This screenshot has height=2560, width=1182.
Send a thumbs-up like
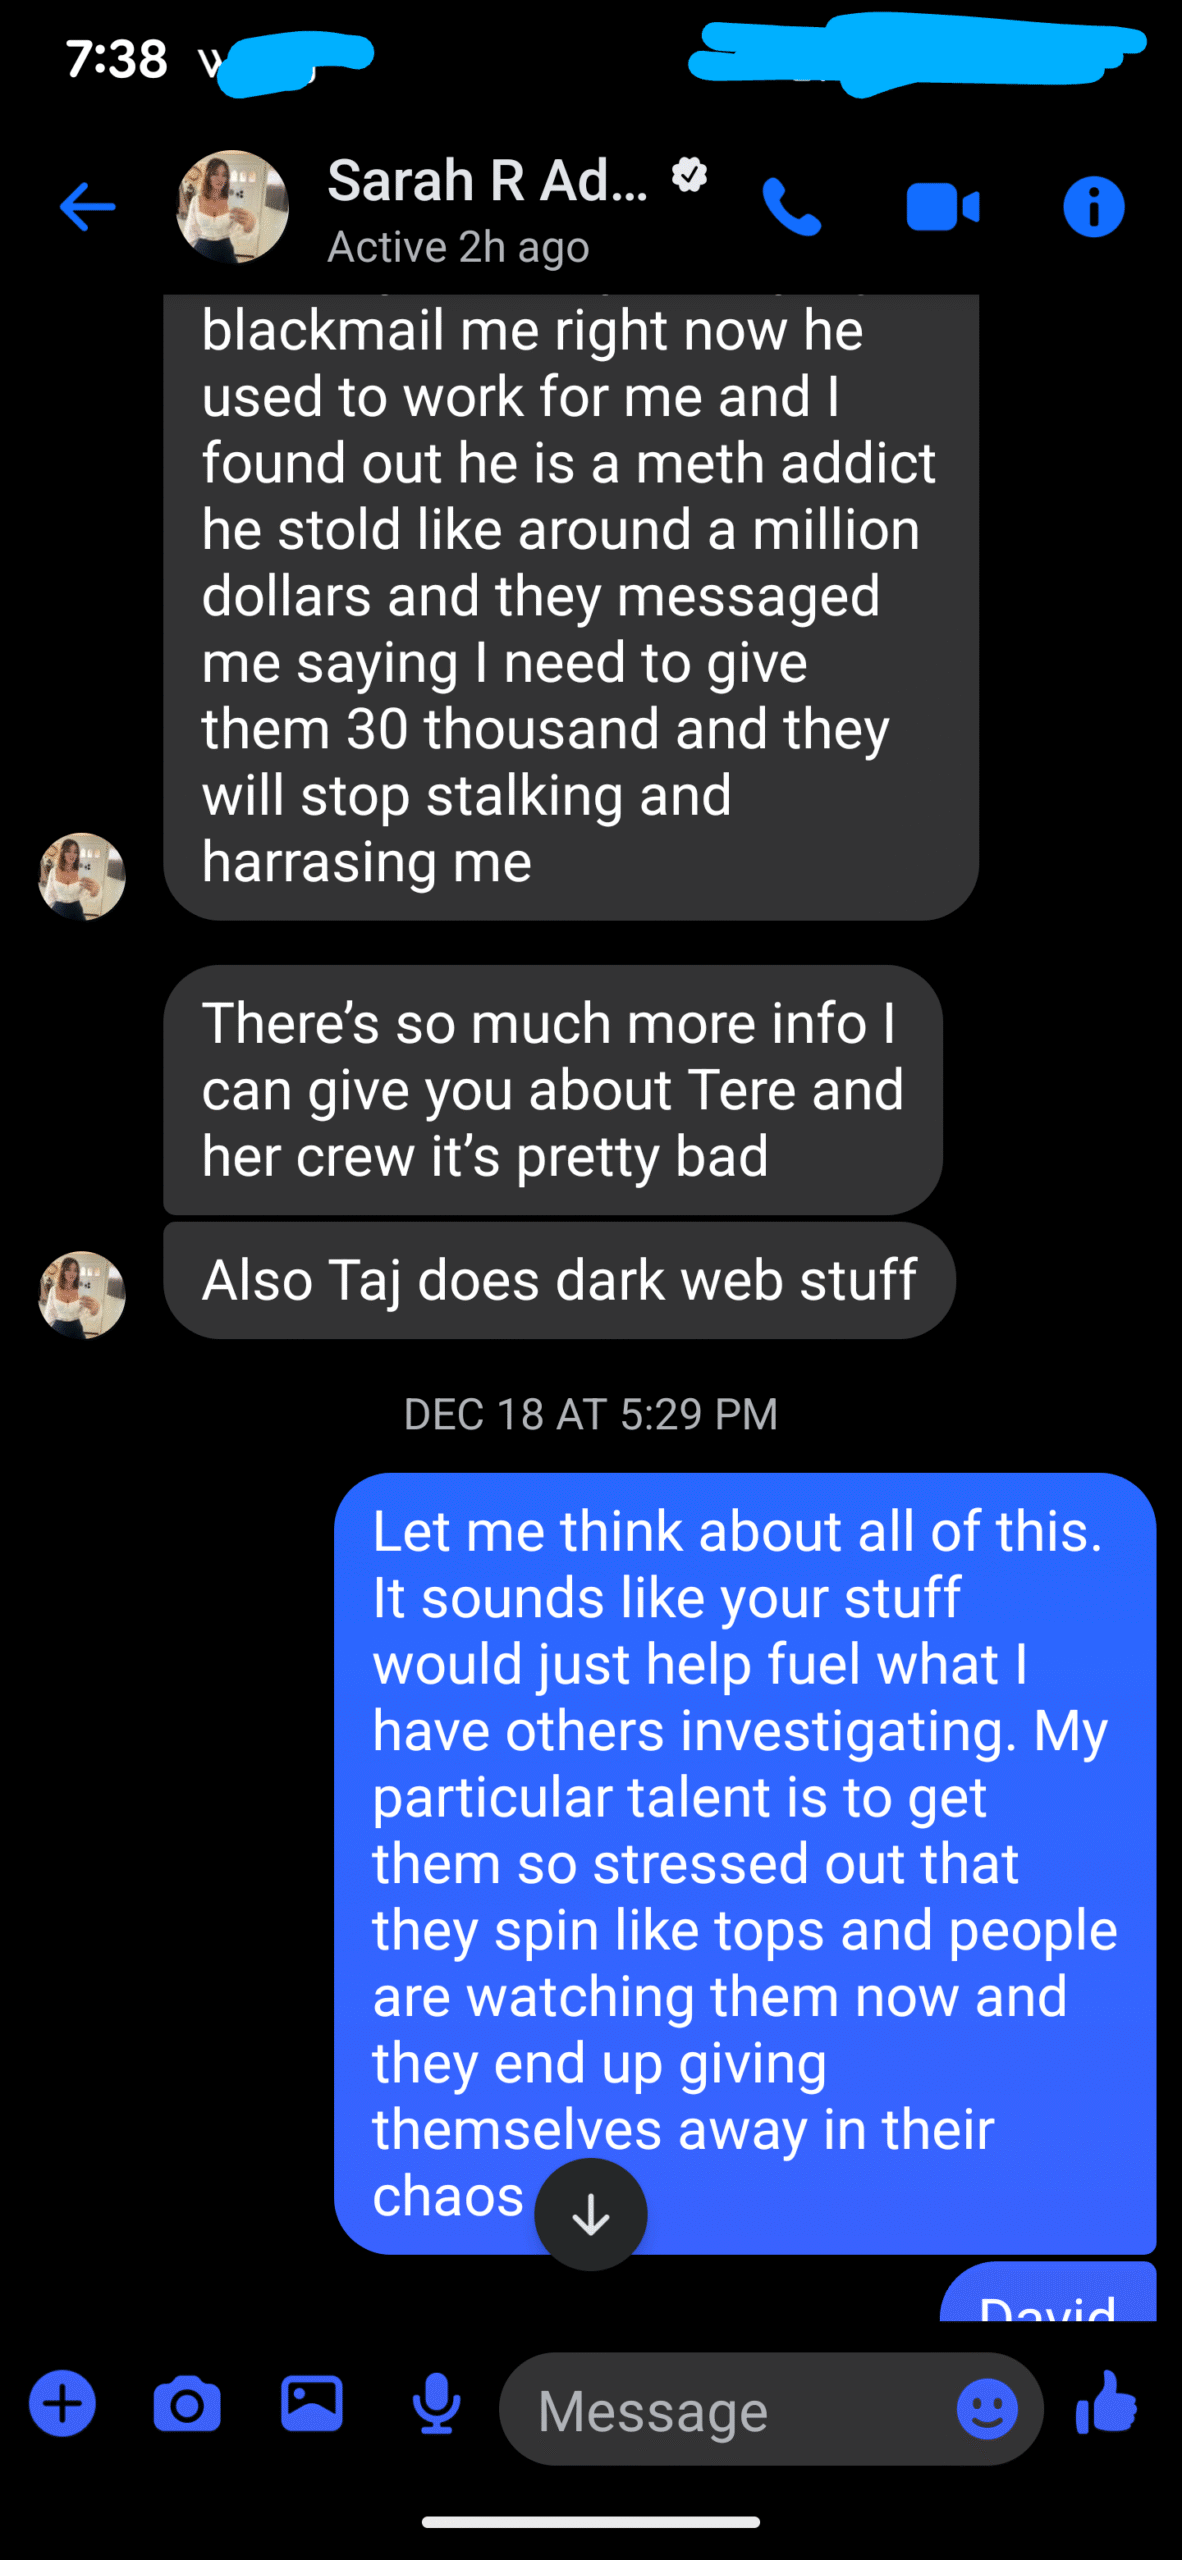point(1107,2403)
